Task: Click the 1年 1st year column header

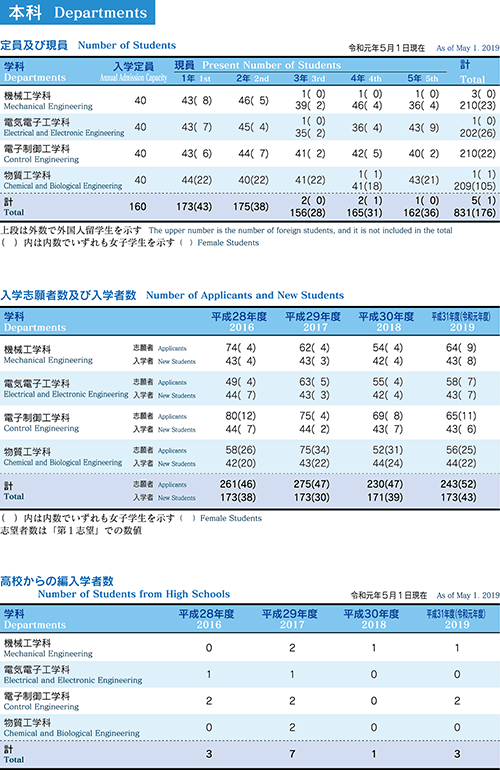Action: (196, 78)
